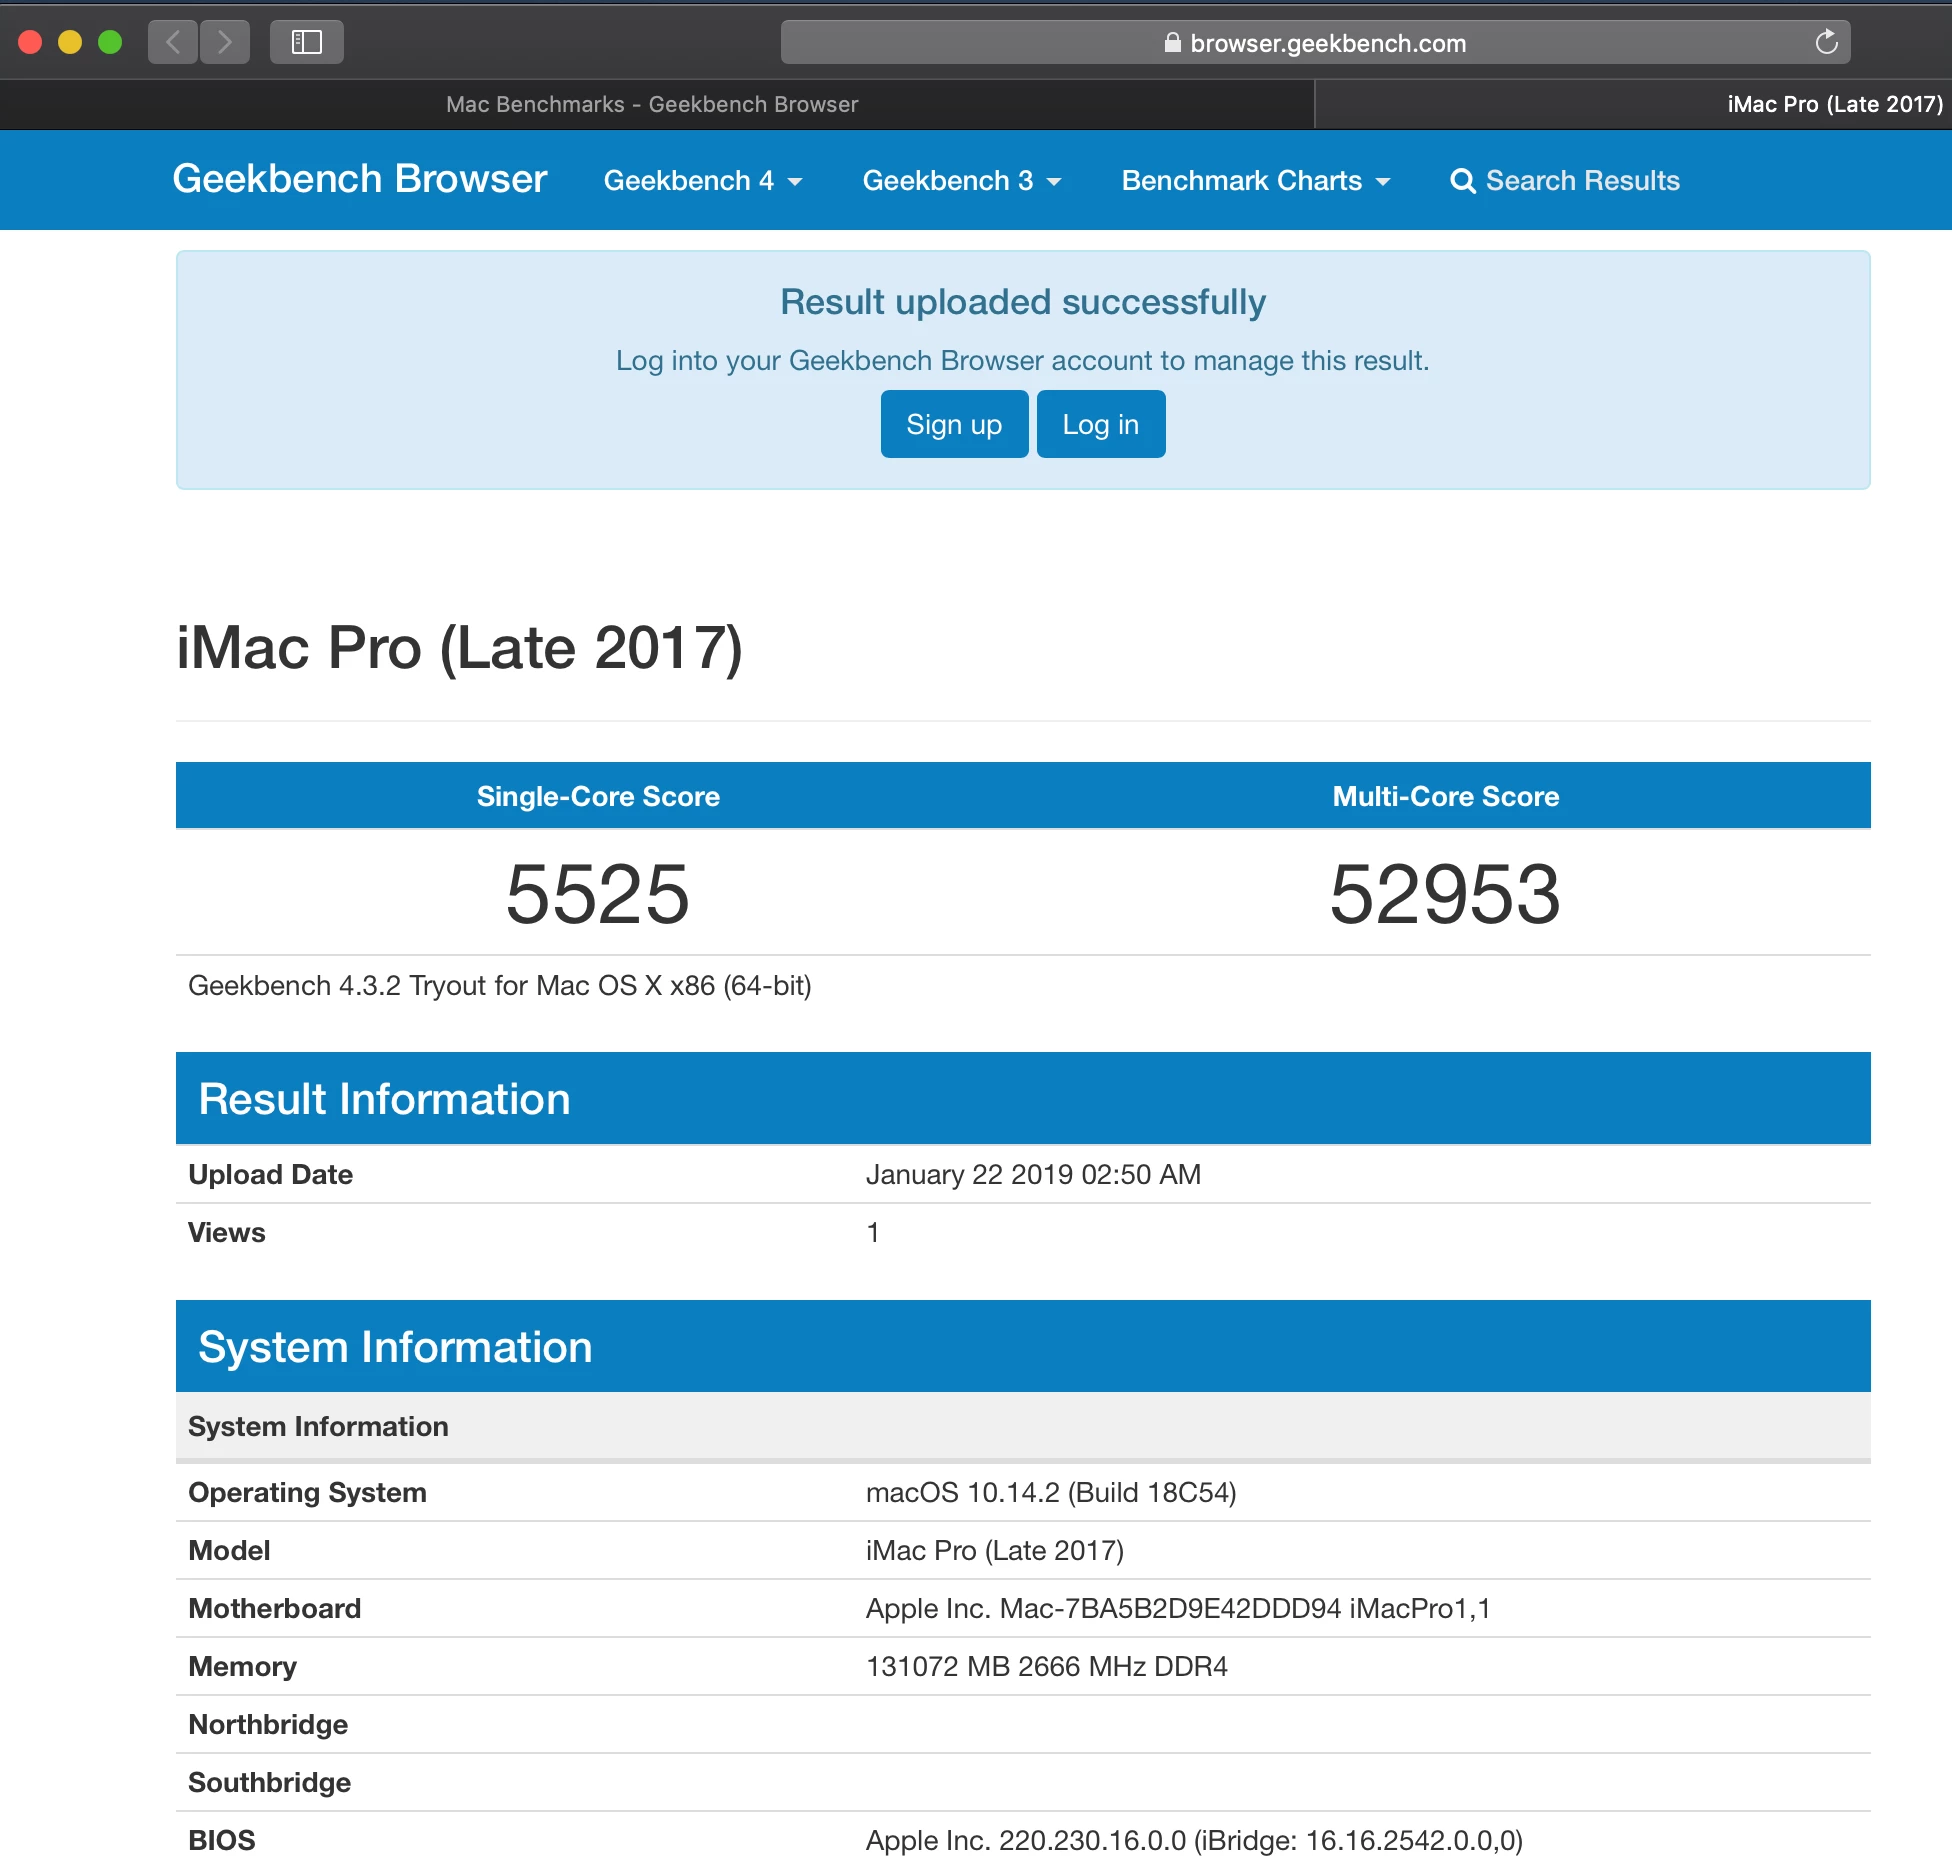Open the Geekbench Browser home link
Viewport: 1952px width, 1866px height.
point(359,179)
